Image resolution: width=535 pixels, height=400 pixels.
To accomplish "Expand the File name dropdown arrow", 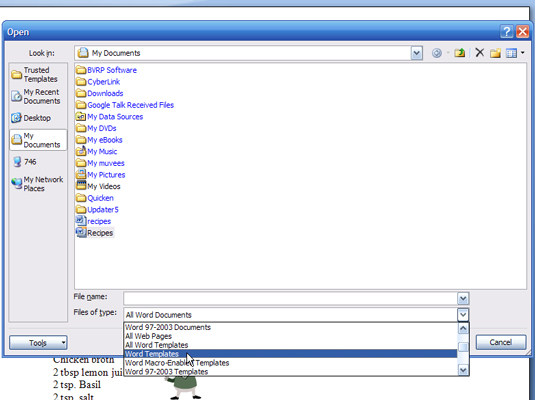I will coord(463,299).
